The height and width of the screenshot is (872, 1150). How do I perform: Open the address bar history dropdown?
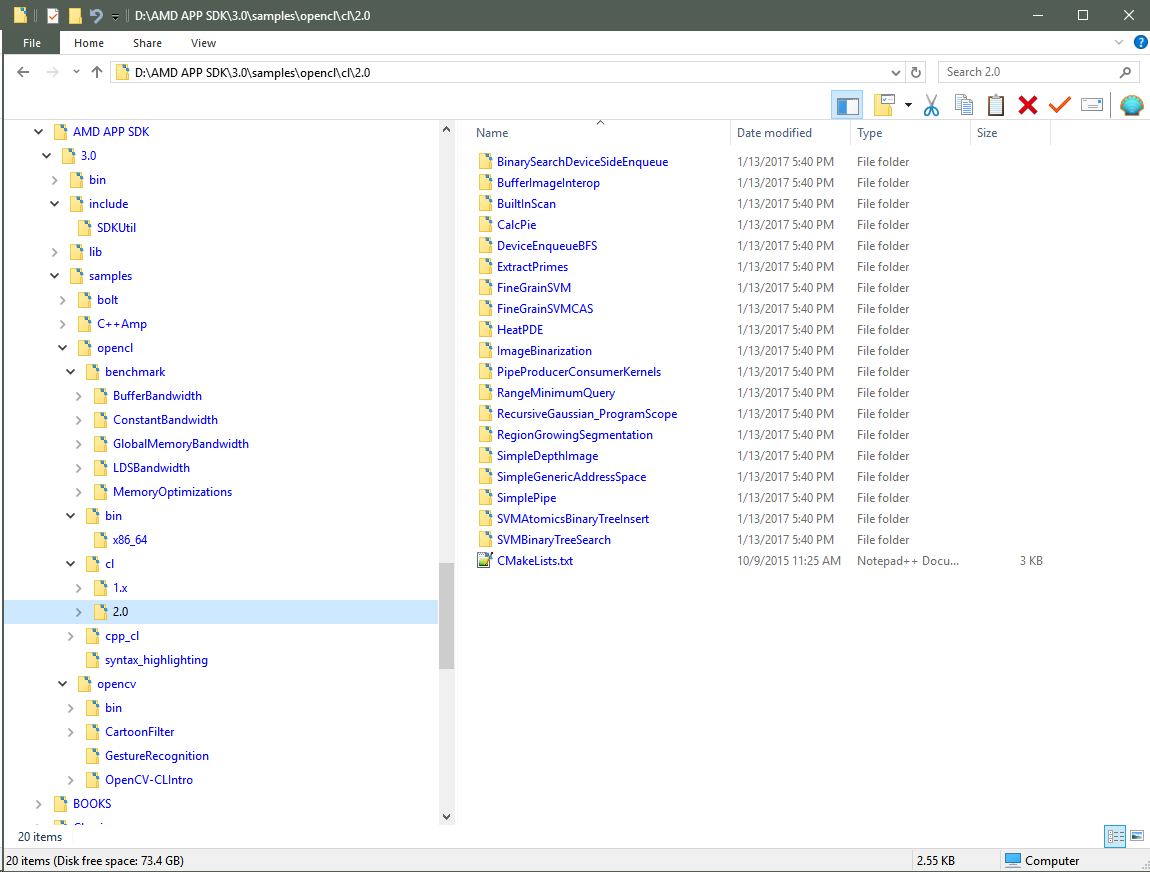pyautogui.click(x=896, y=73)
